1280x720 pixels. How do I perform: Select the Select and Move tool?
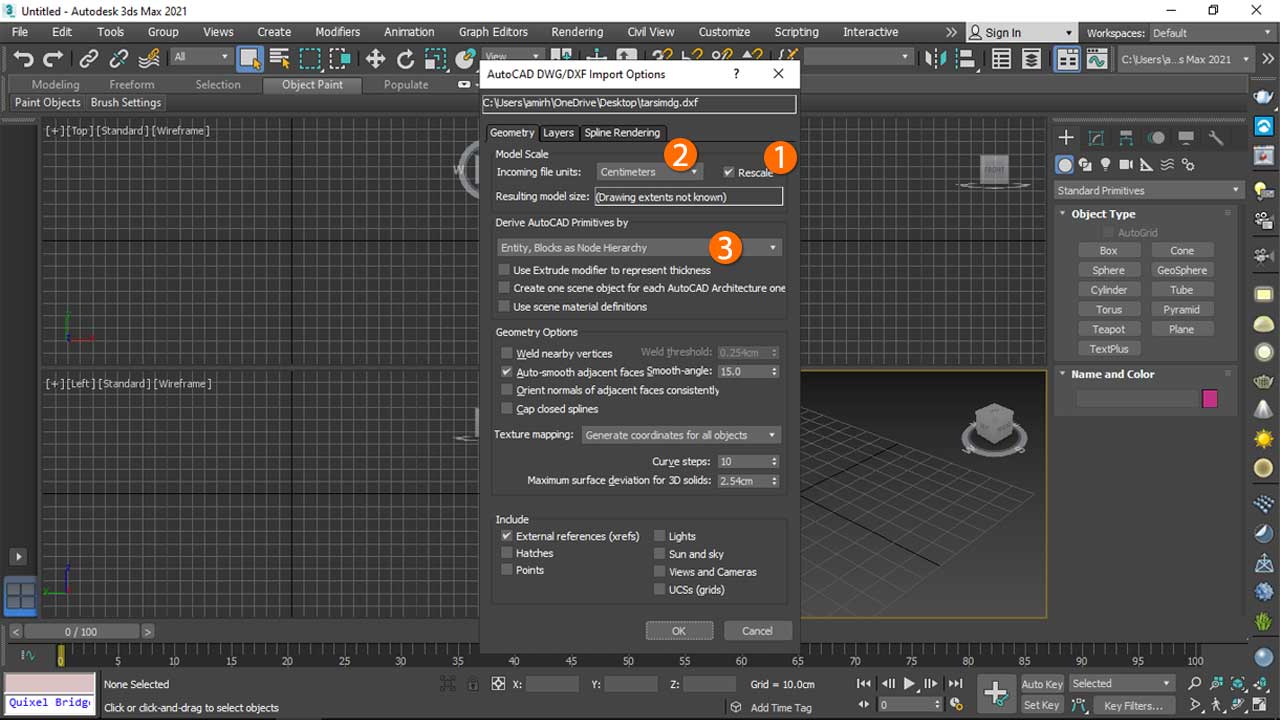click(375, 59)
